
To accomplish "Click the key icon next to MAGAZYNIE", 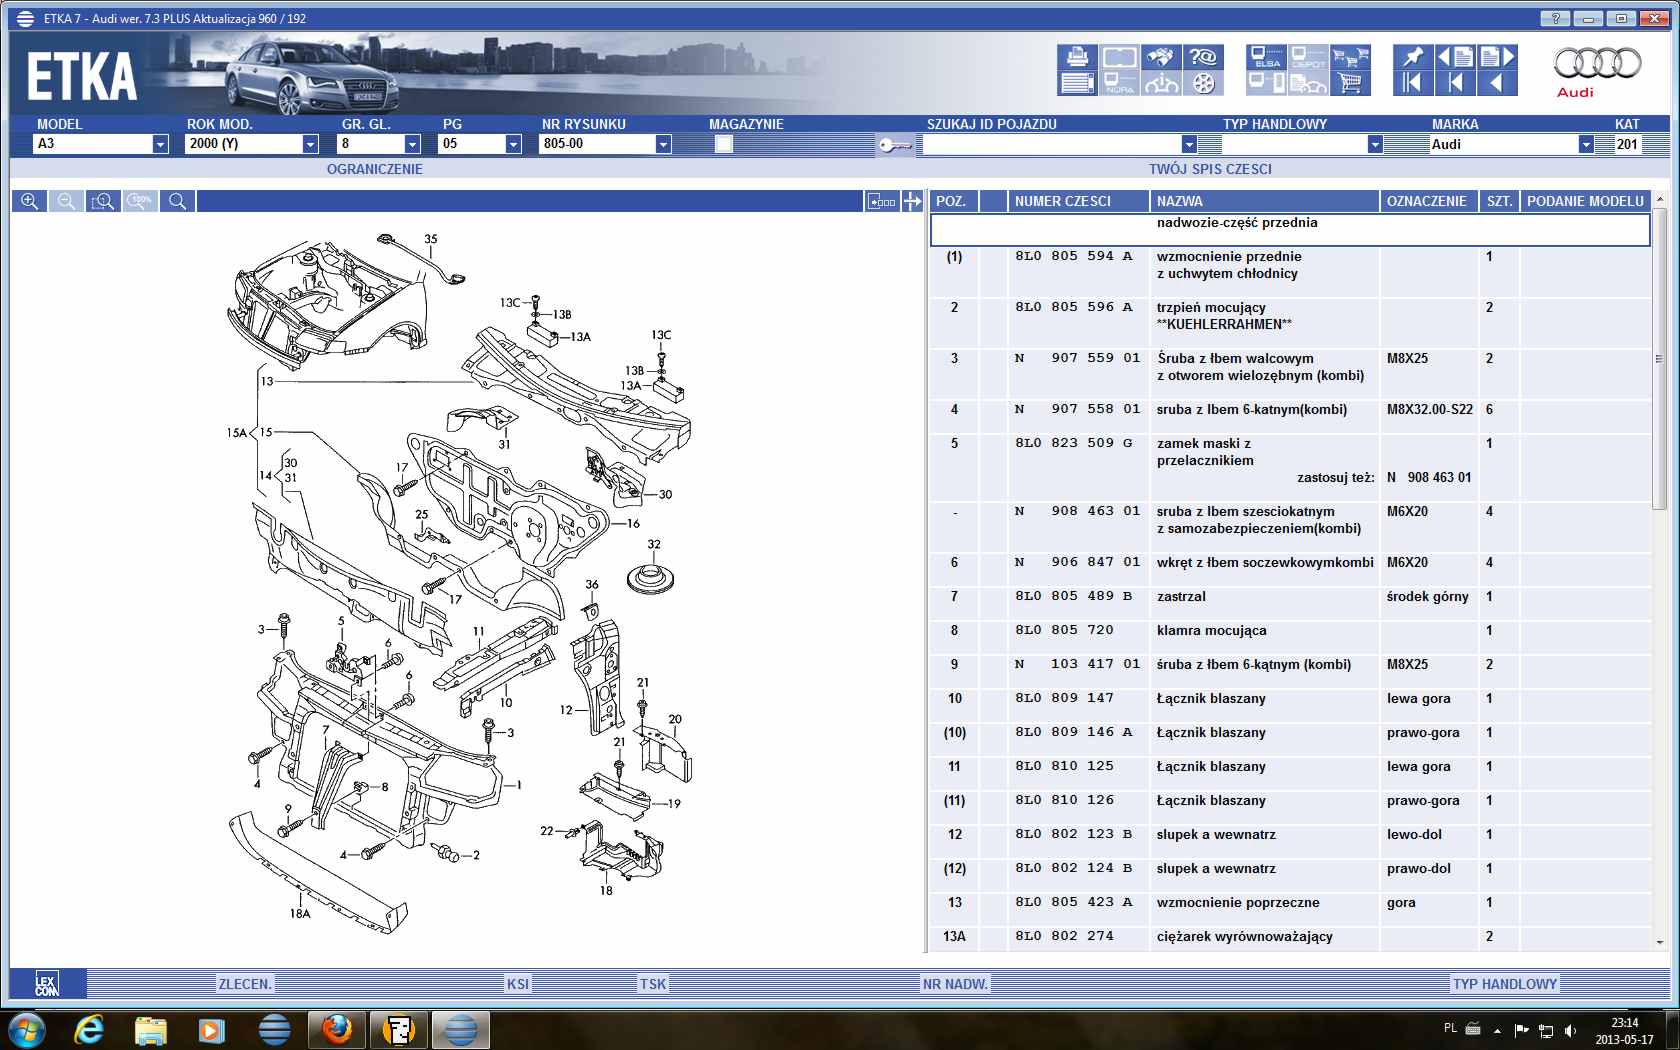I will click(895, 145).
